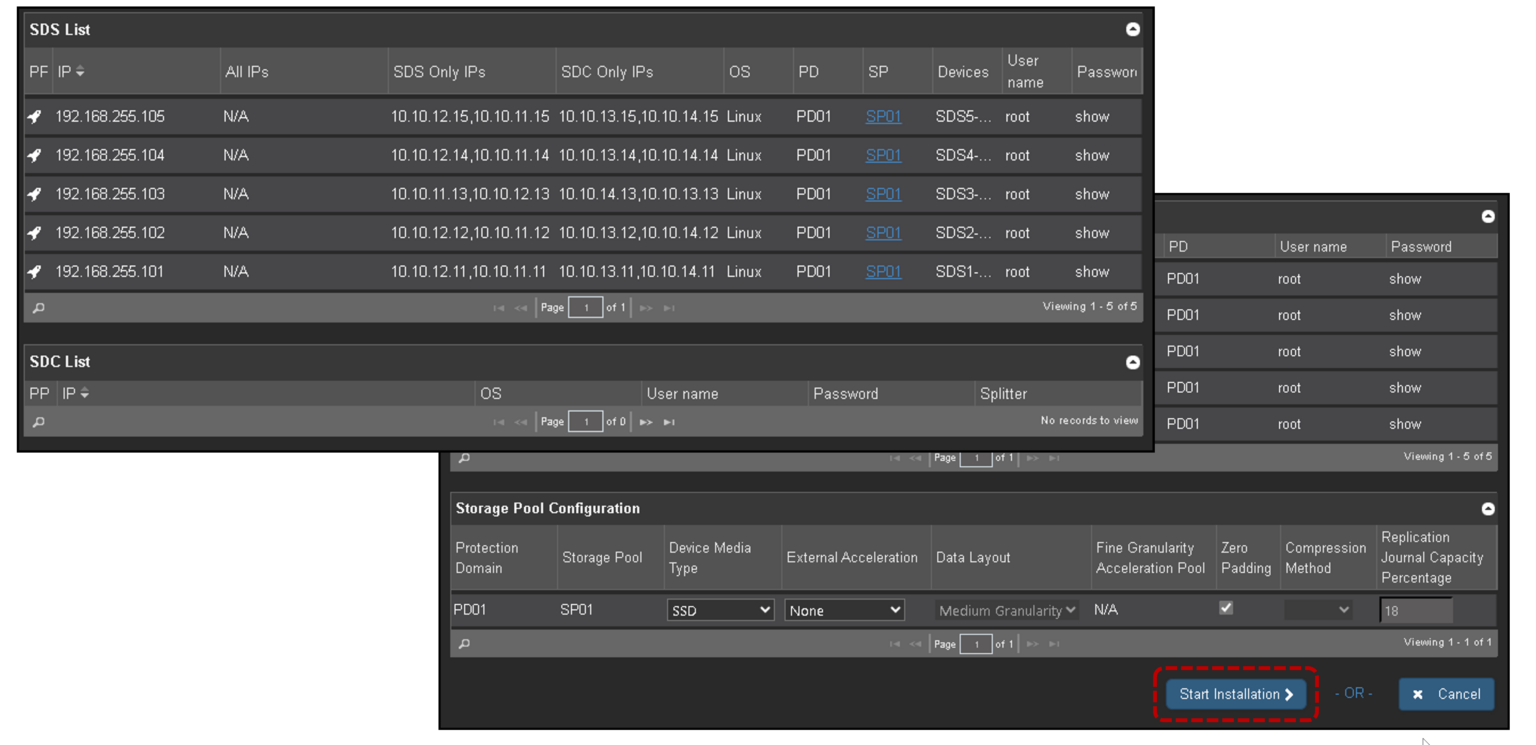
Task: Collapse the SDC List panel
Action: click(x=1133, y=362)
